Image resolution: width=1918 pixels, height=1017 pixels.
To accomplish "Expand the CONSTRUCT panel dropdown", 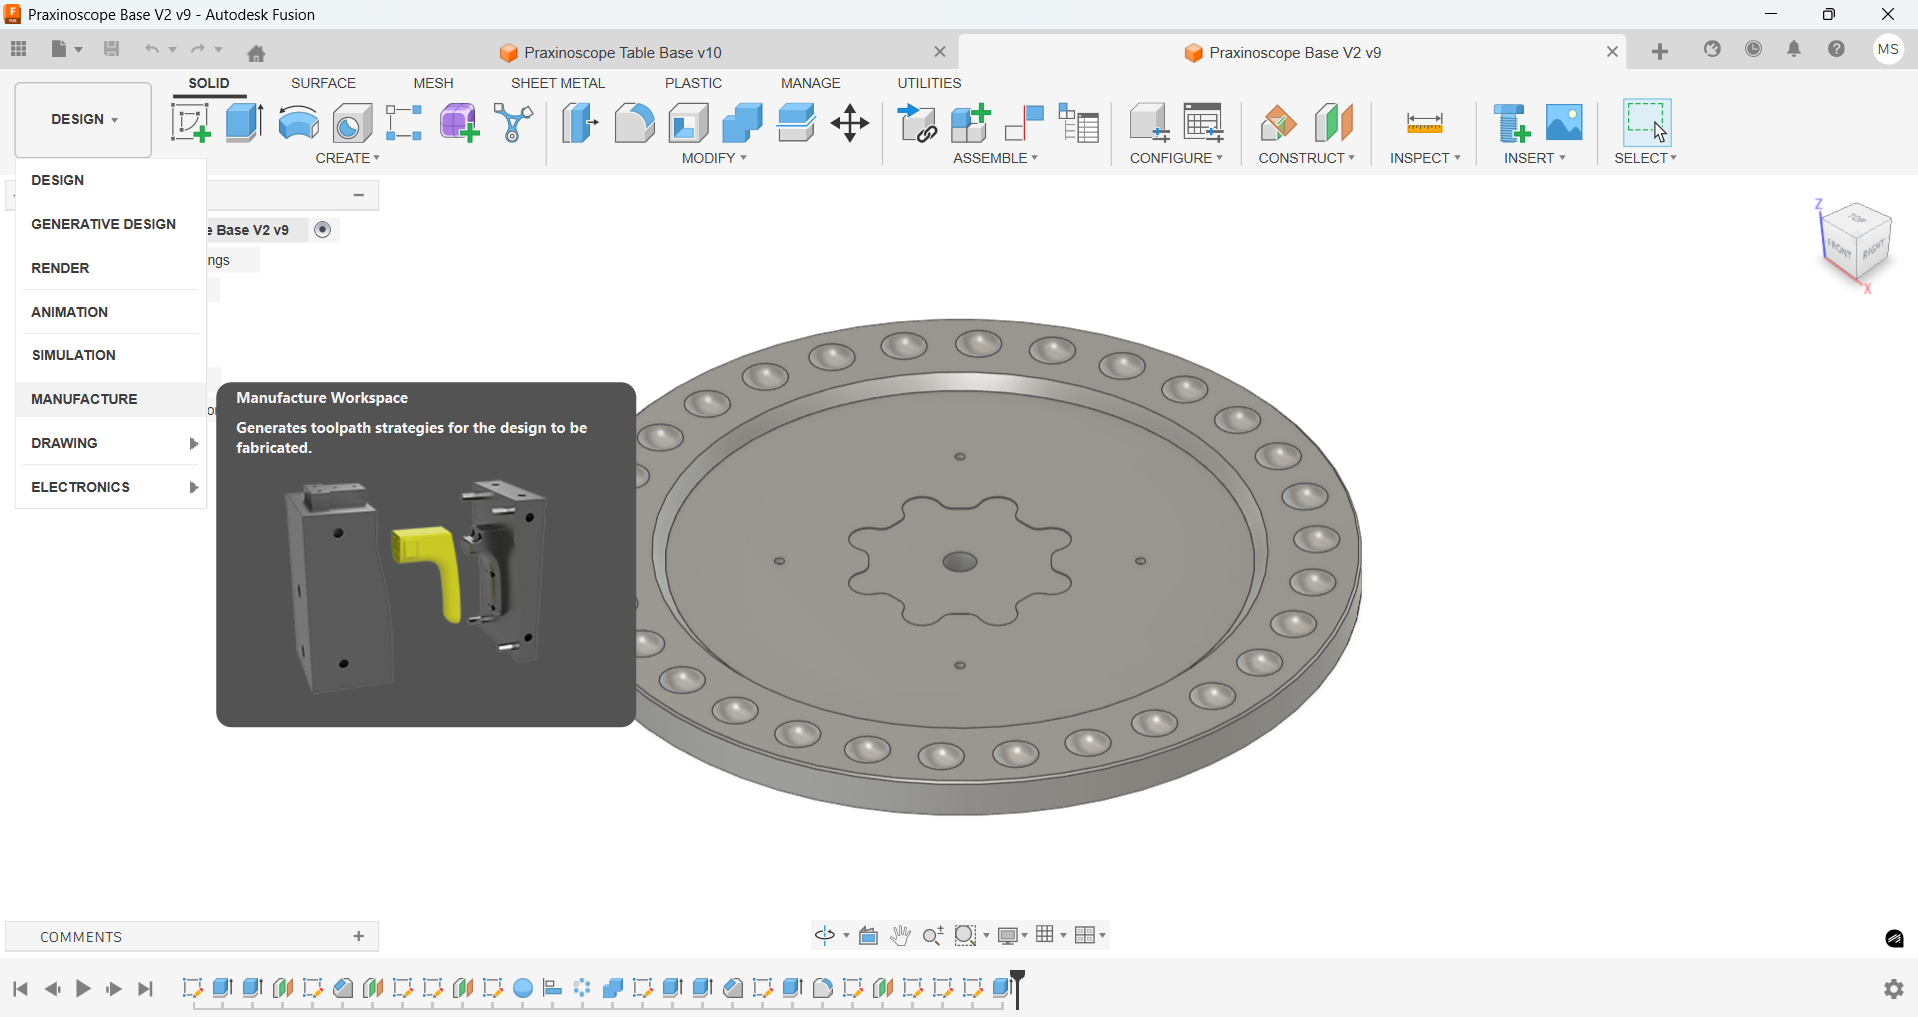I will point(1306,158).
